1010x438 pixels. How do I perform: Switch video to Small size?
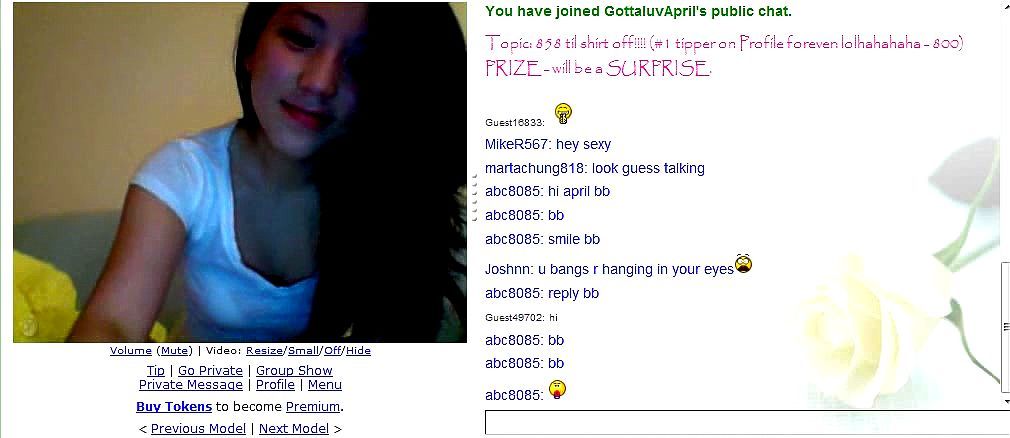click(303, 350)
